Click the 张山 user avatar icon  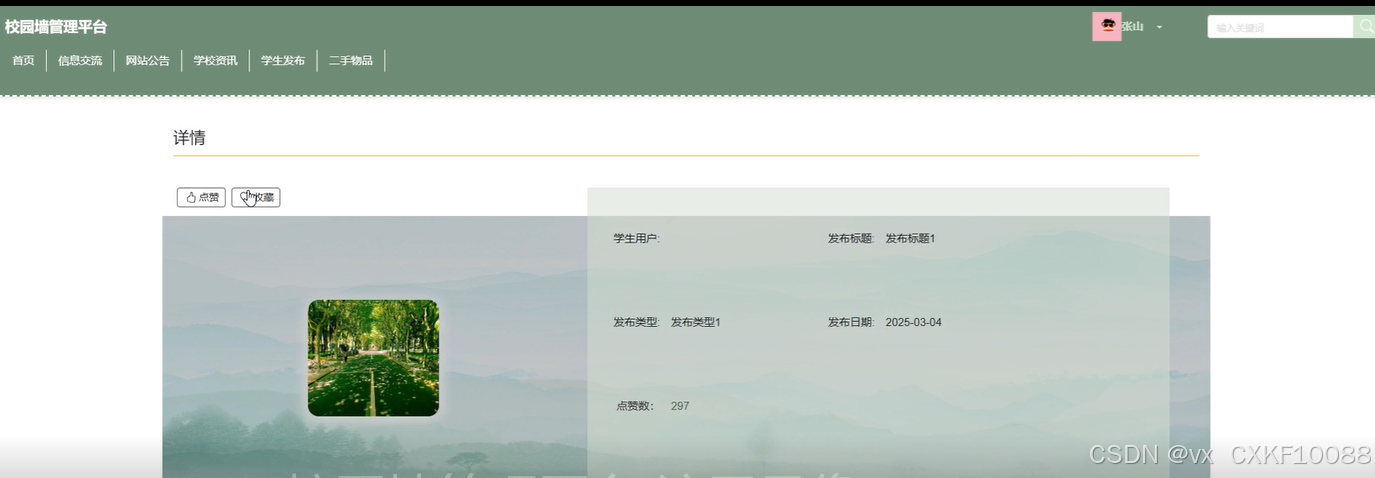[x=1107, y=27]
